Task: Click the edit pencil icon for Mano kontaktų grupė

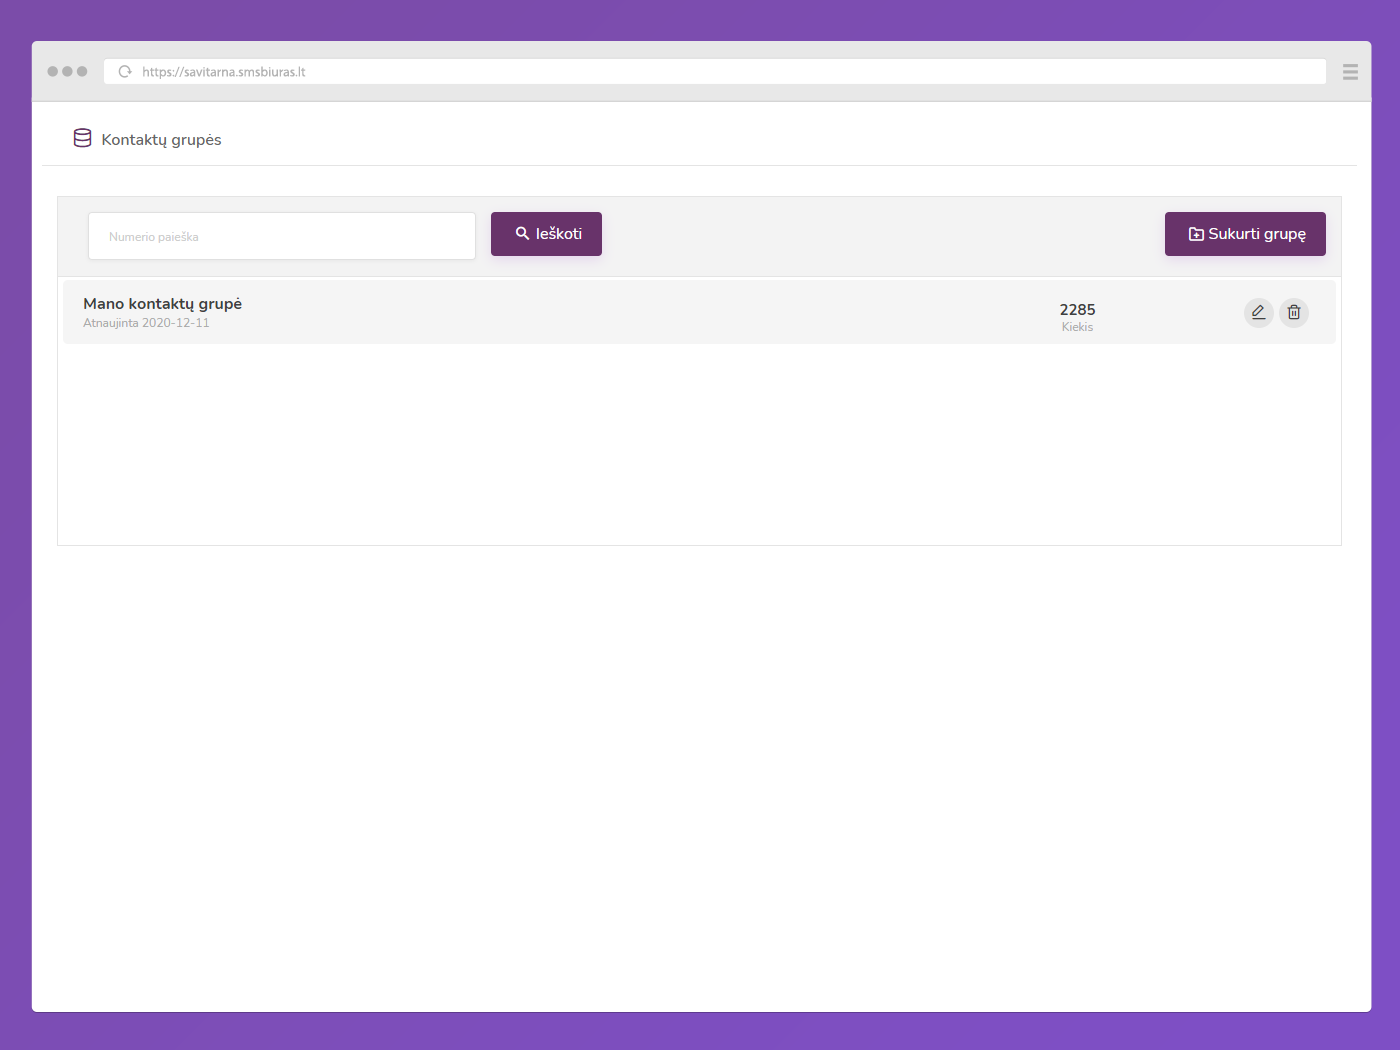Action: pyautogui.click(x=1258, y=312)
